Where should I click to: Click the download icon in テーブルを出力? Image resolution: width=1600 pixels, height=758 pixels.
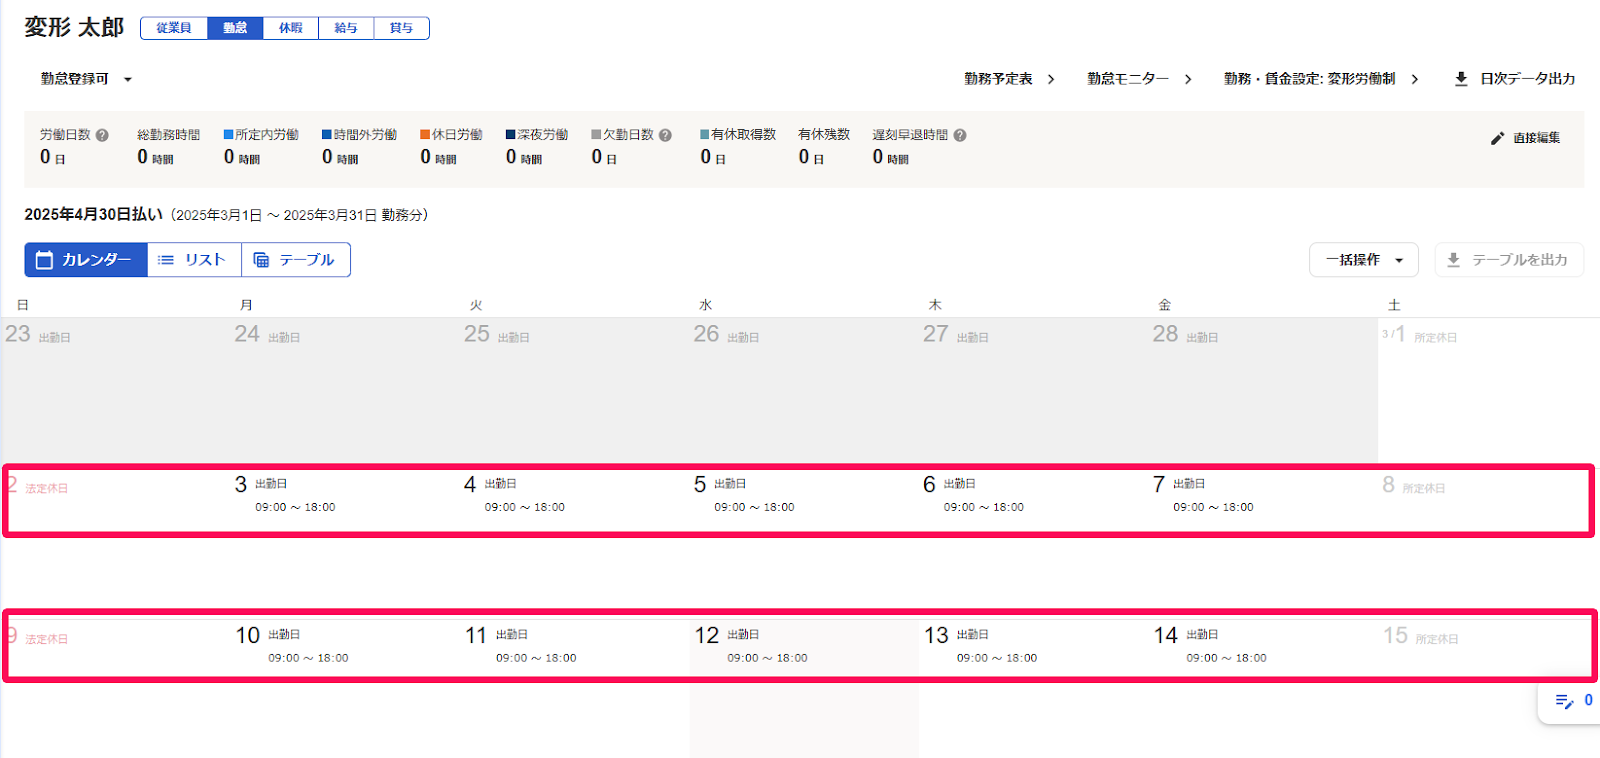click(x=1454, y=260)
